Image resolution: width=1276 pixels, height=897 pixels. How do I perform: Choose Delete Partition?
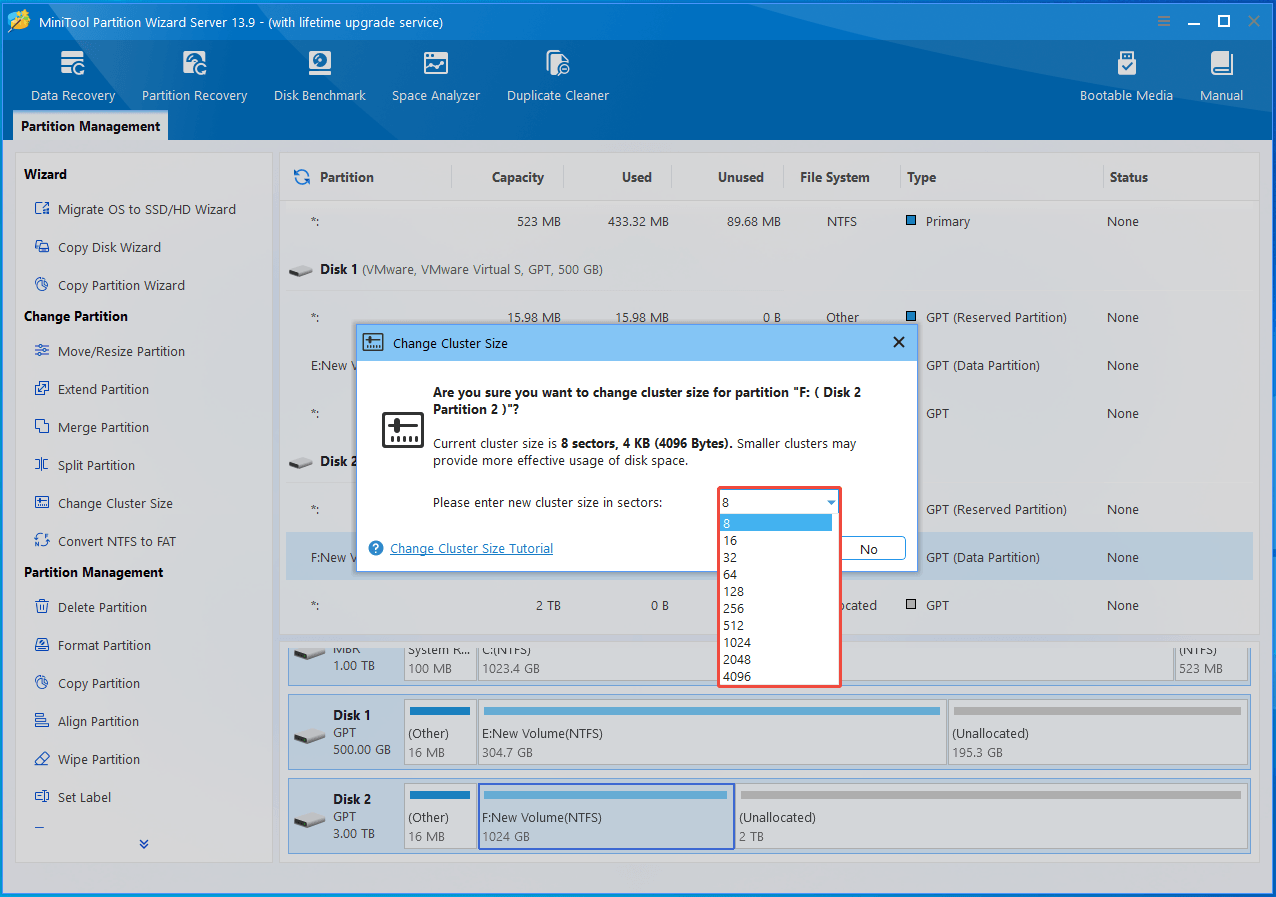coord(91,607)
